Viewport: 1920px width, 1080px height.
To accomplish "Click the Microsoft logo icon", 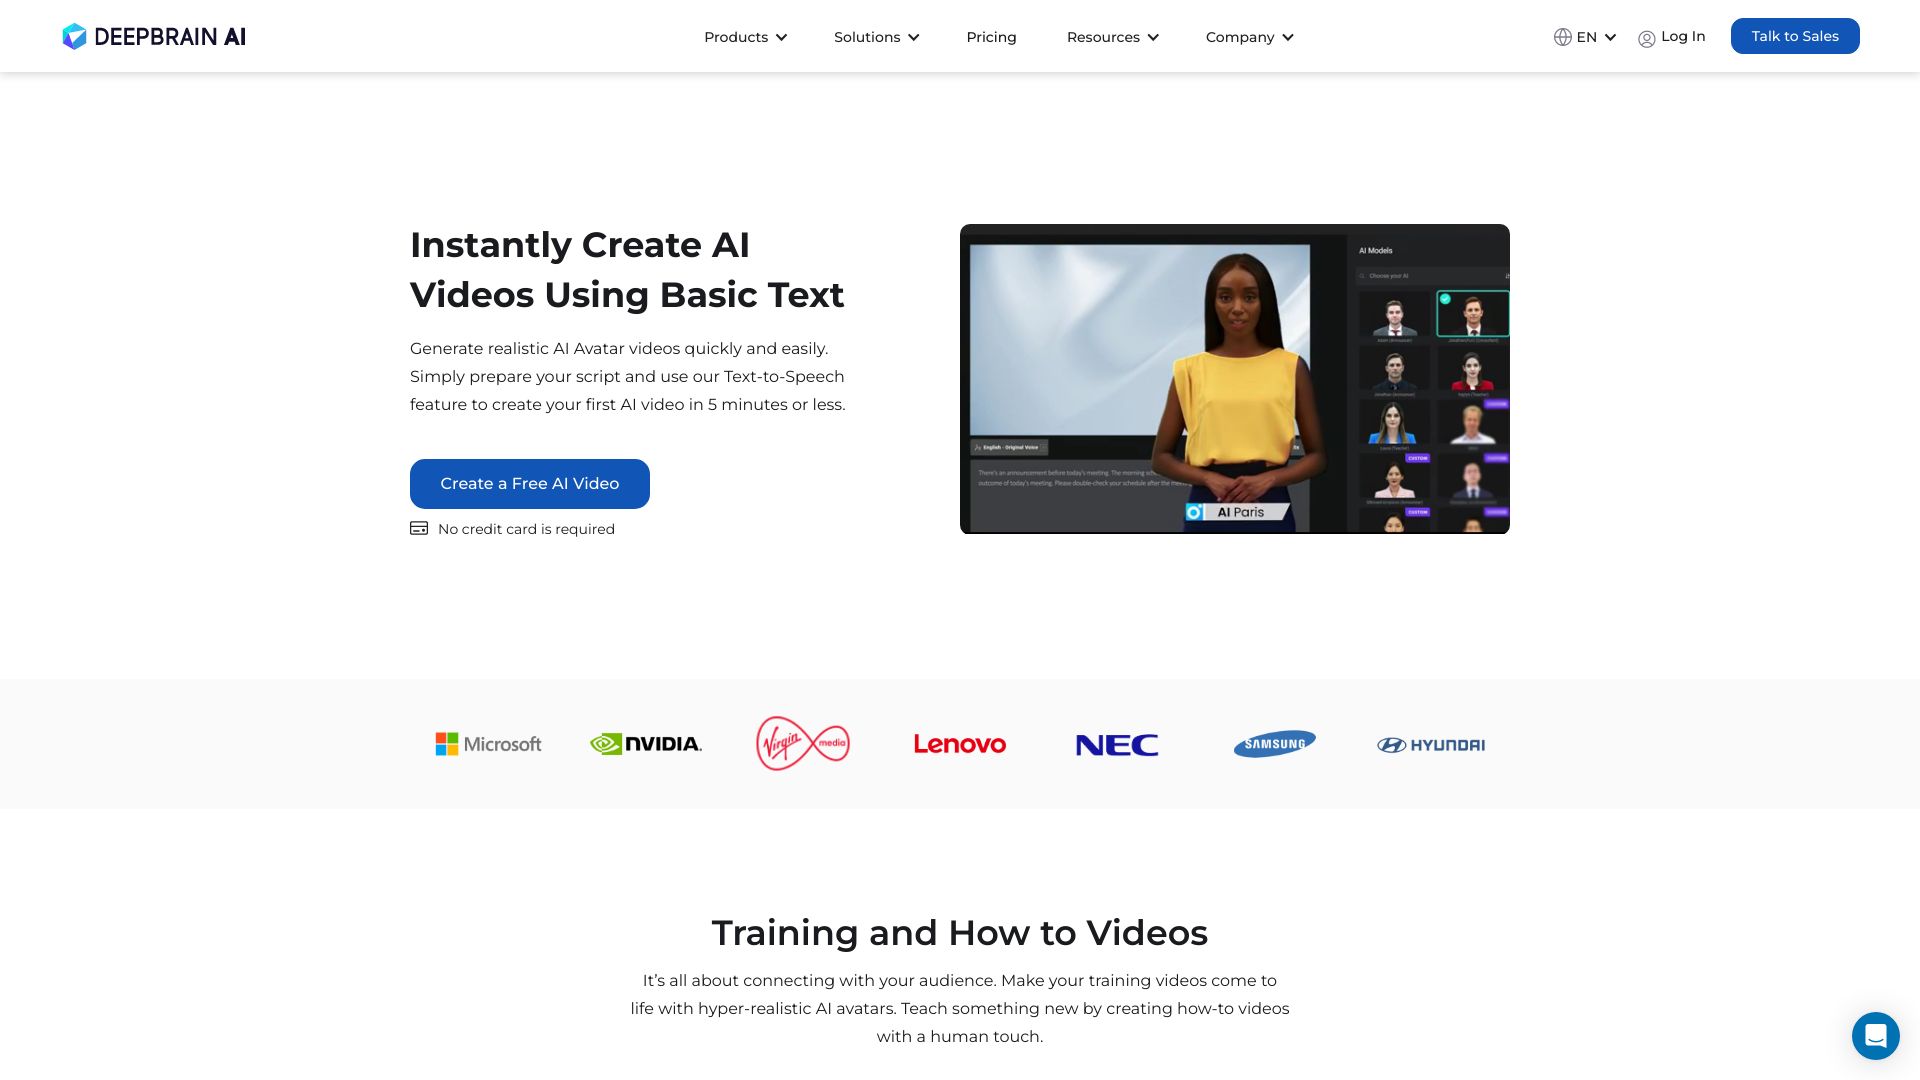I will point(444,742).
